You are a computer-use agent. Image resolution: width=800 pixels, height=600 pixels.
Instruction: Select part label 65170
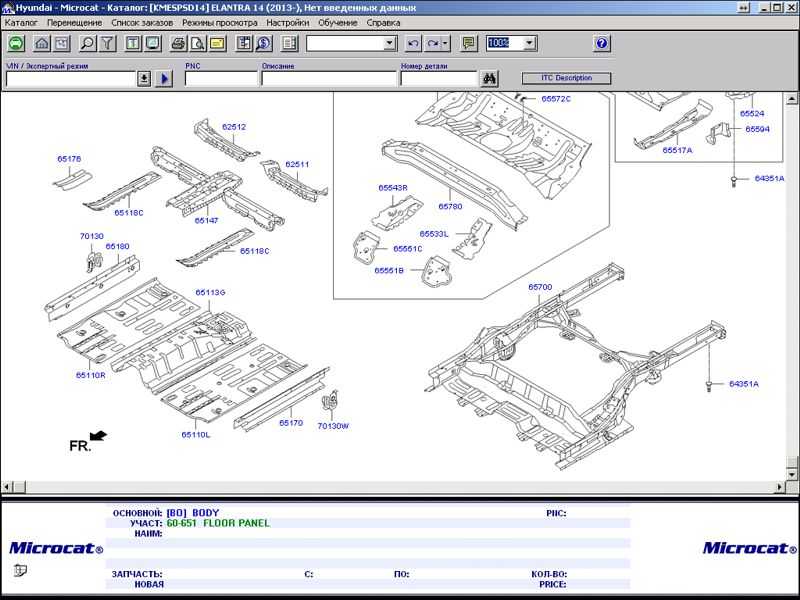pyautogui.click(x=291, y=423)
